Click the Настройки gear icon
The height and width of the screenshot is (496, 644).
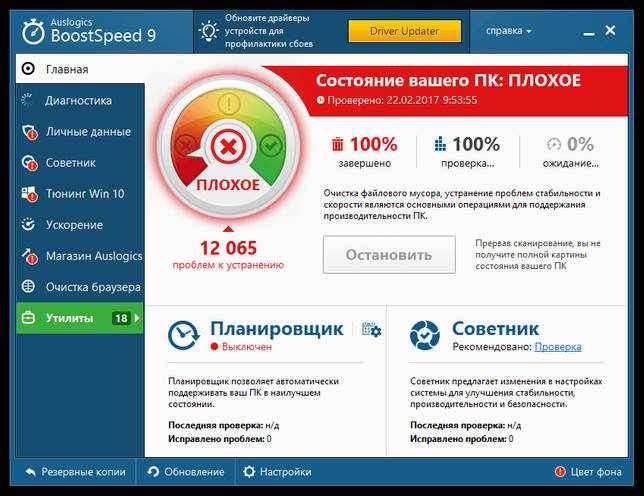pos(249,472)
